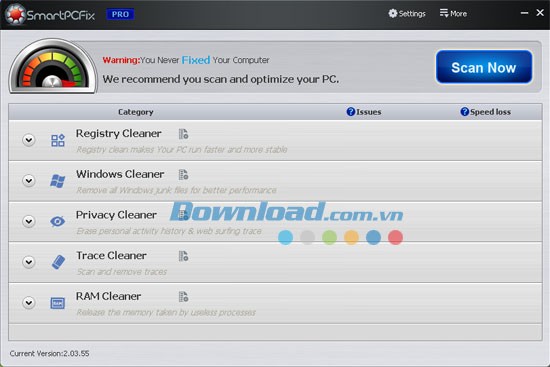The image size is (550, 367).
Task: Click the Windows Cleaner flag icon
Action: 58,181
